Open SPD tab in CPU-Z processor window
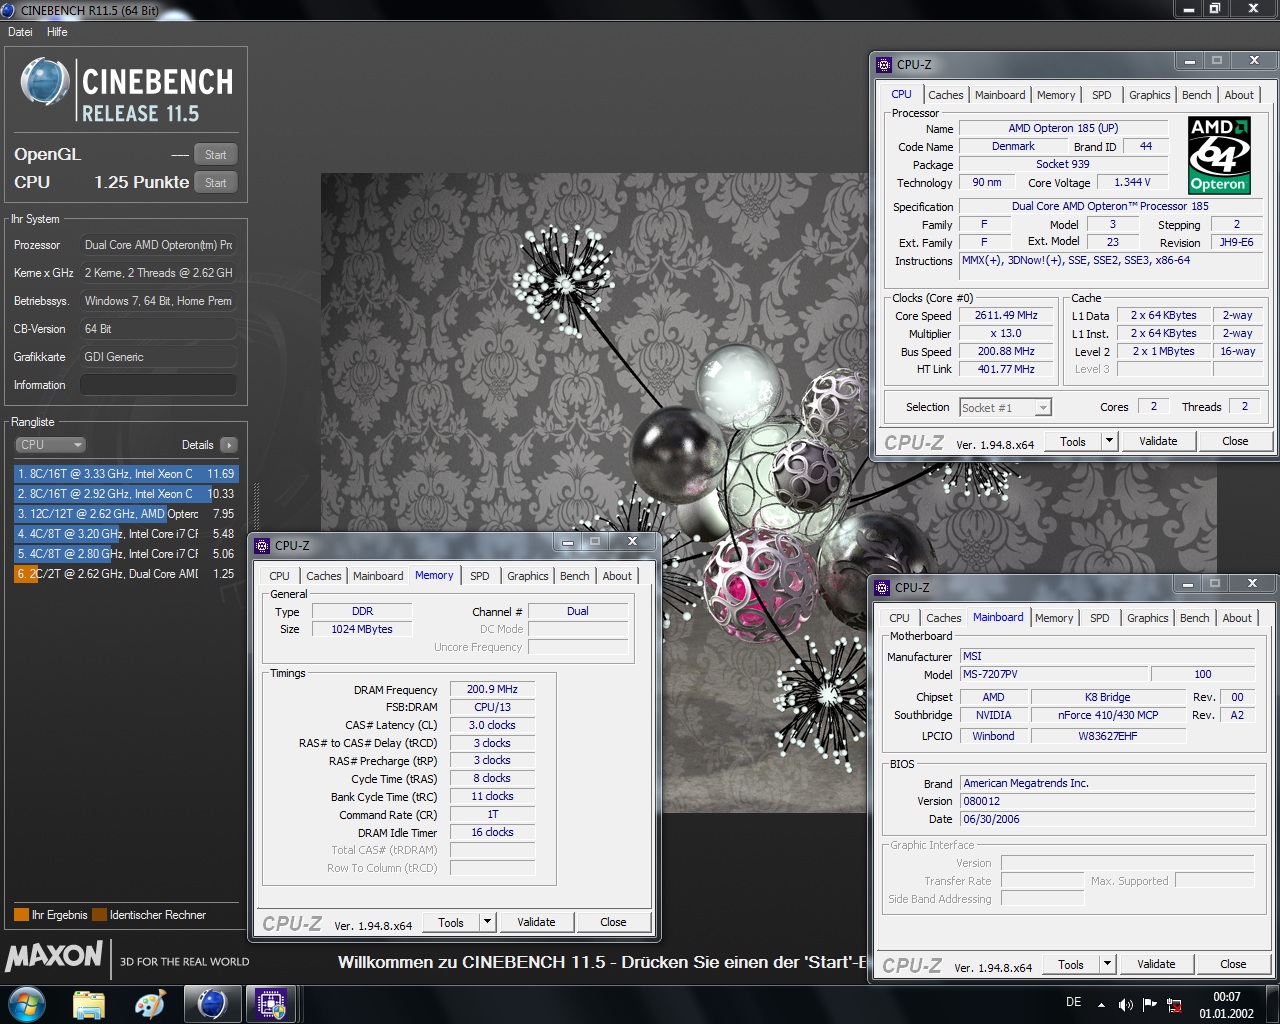Screen dimensions: 1280x1024 pyautogui.click(x=1101, y=95)
